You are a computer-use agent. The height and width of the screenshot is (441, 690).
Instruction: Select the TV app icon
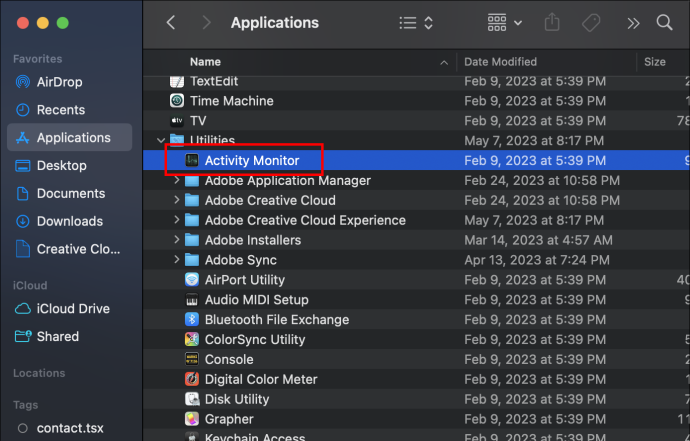tap(177, 121)
